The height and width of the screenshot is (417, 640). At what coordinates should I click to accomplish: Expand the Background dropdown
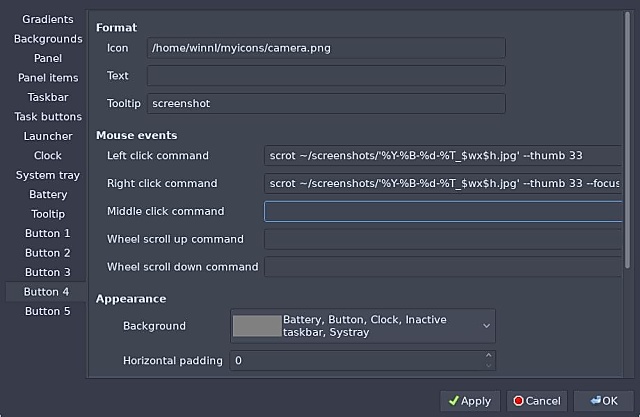point(486,326)
